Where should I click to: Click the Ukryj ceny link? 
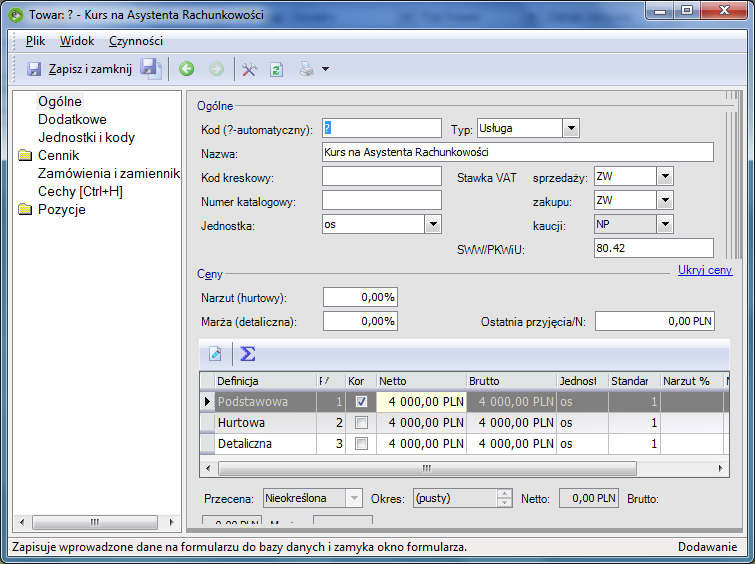[x=705, y=270]
